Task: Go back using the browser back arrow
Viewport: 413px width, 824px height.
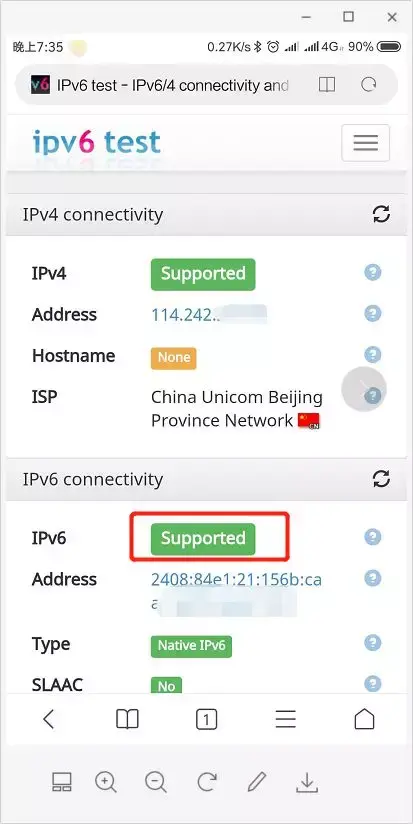Action: coord(48,719)
